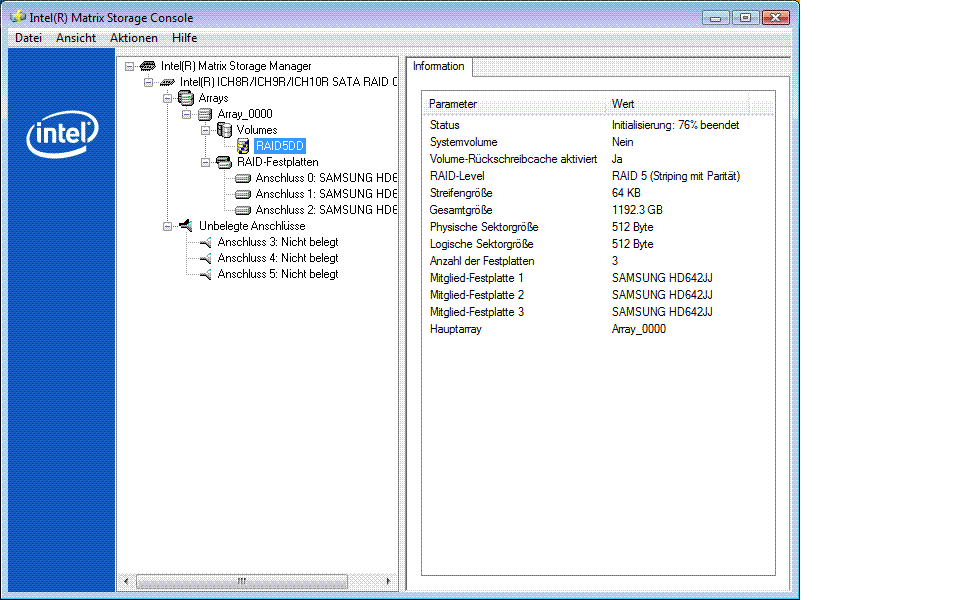This screenshot has width=960, height=600.
Task: Select the RAID5DD volume in tree
Action: pos(279,146)
